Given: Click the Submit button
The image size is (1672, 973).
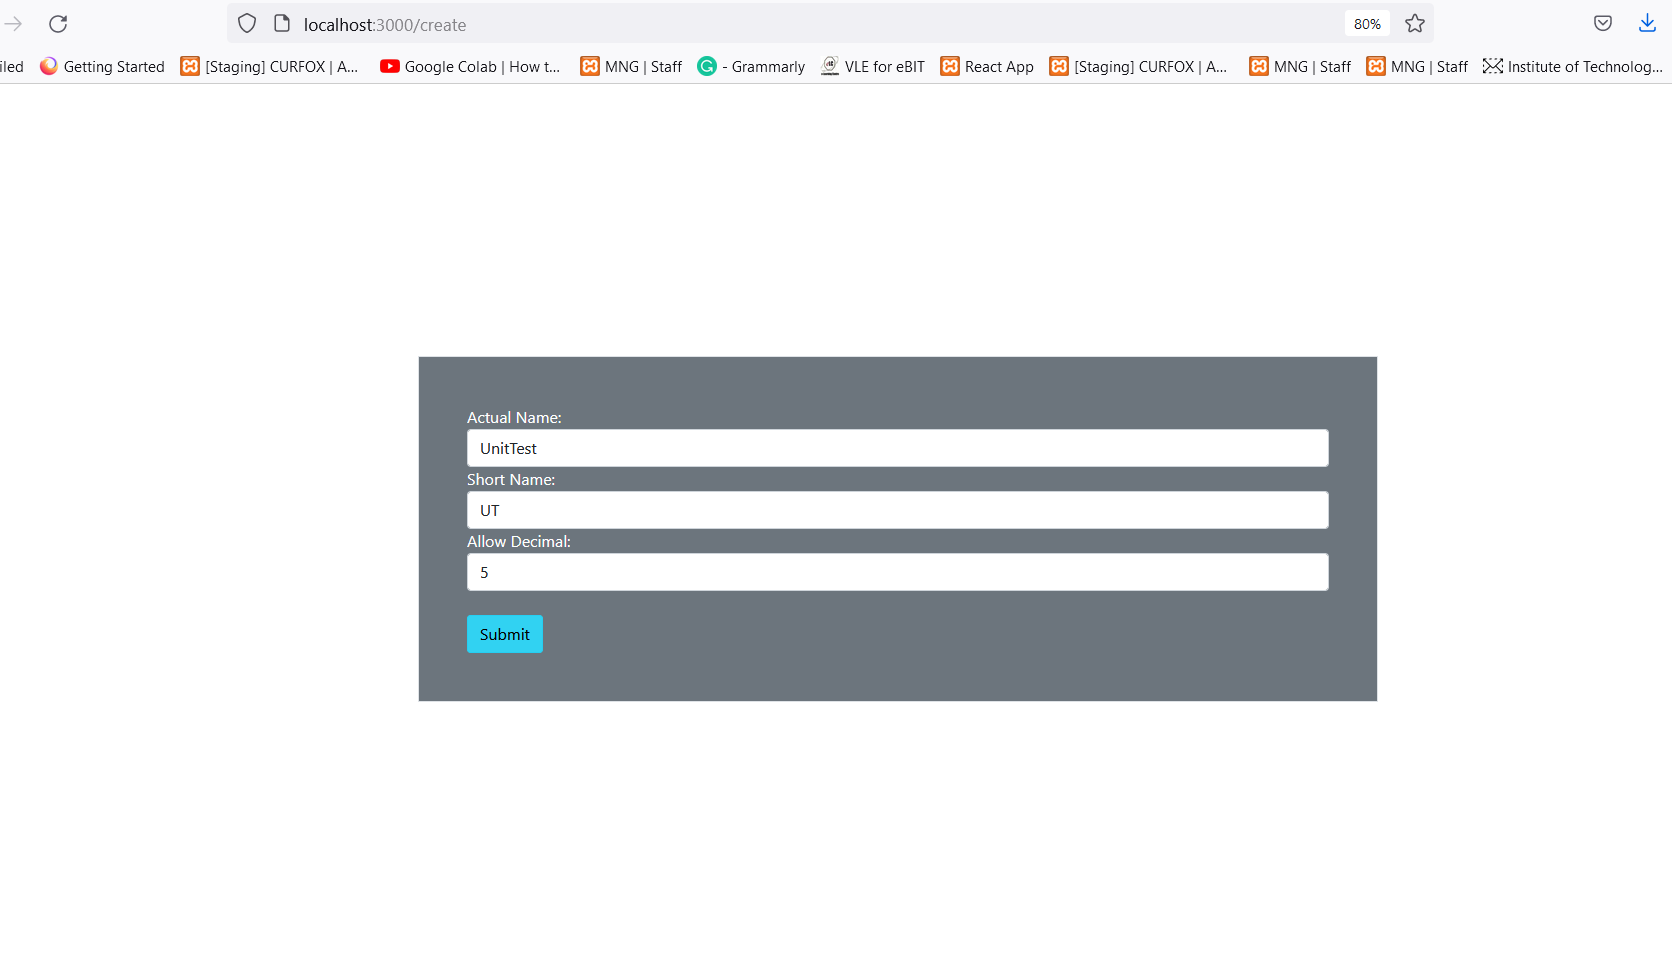Looking at the screenshot, I should click(504, 634).
